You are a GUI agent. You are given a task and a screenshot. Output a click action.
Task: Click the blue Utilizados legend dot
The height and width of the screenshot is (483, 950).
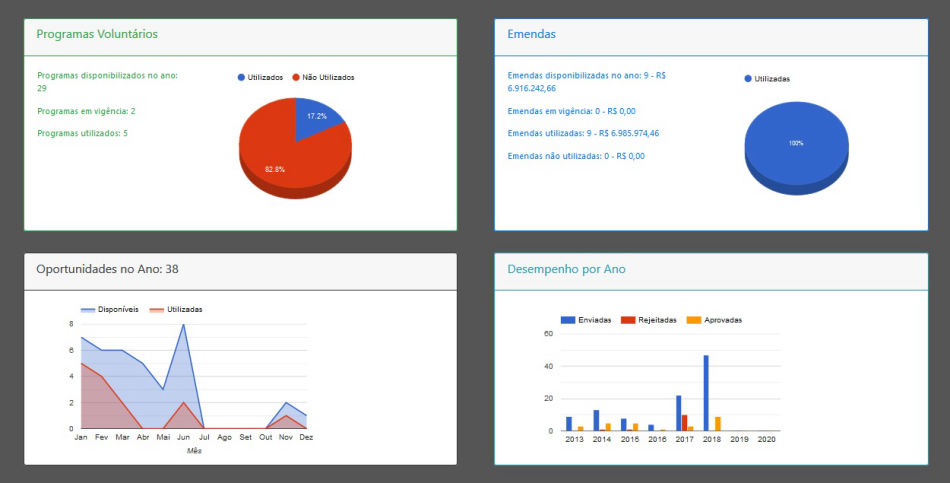tap(242, 77)
